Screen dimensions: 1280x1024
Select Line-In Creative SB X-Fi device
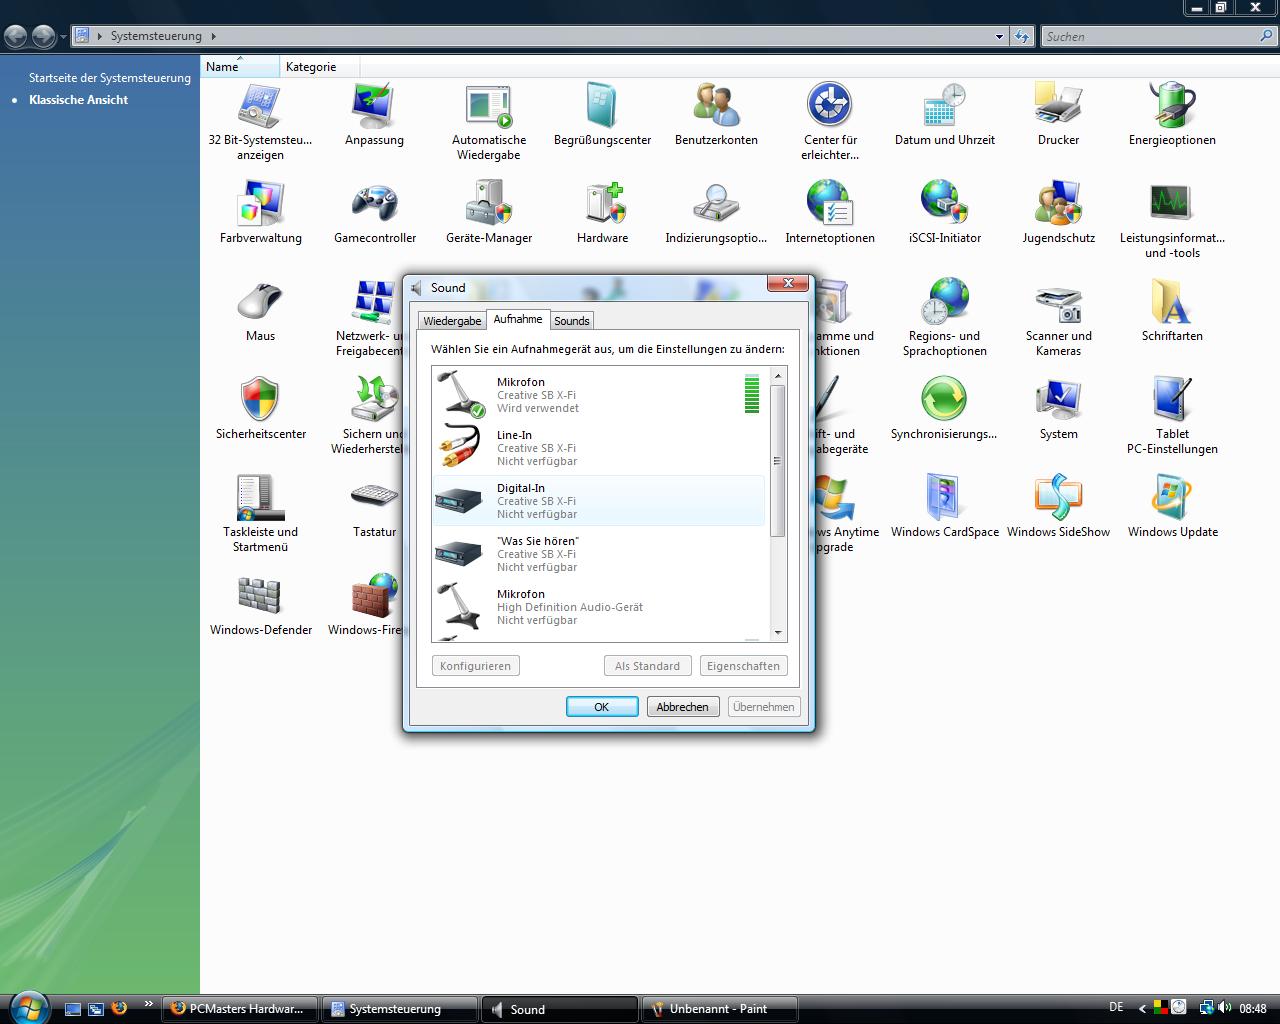600,448
